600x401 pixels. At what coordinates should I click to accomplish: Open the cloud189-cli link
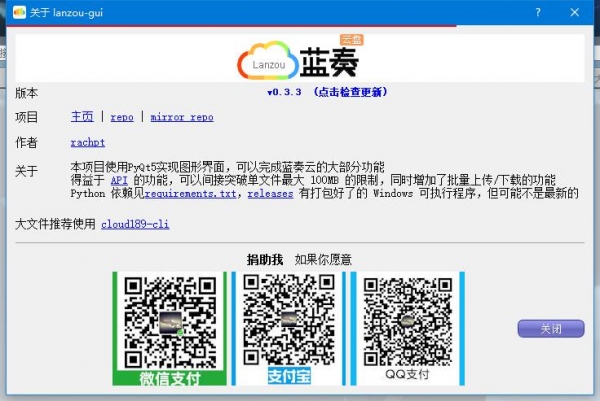point(135,224)
